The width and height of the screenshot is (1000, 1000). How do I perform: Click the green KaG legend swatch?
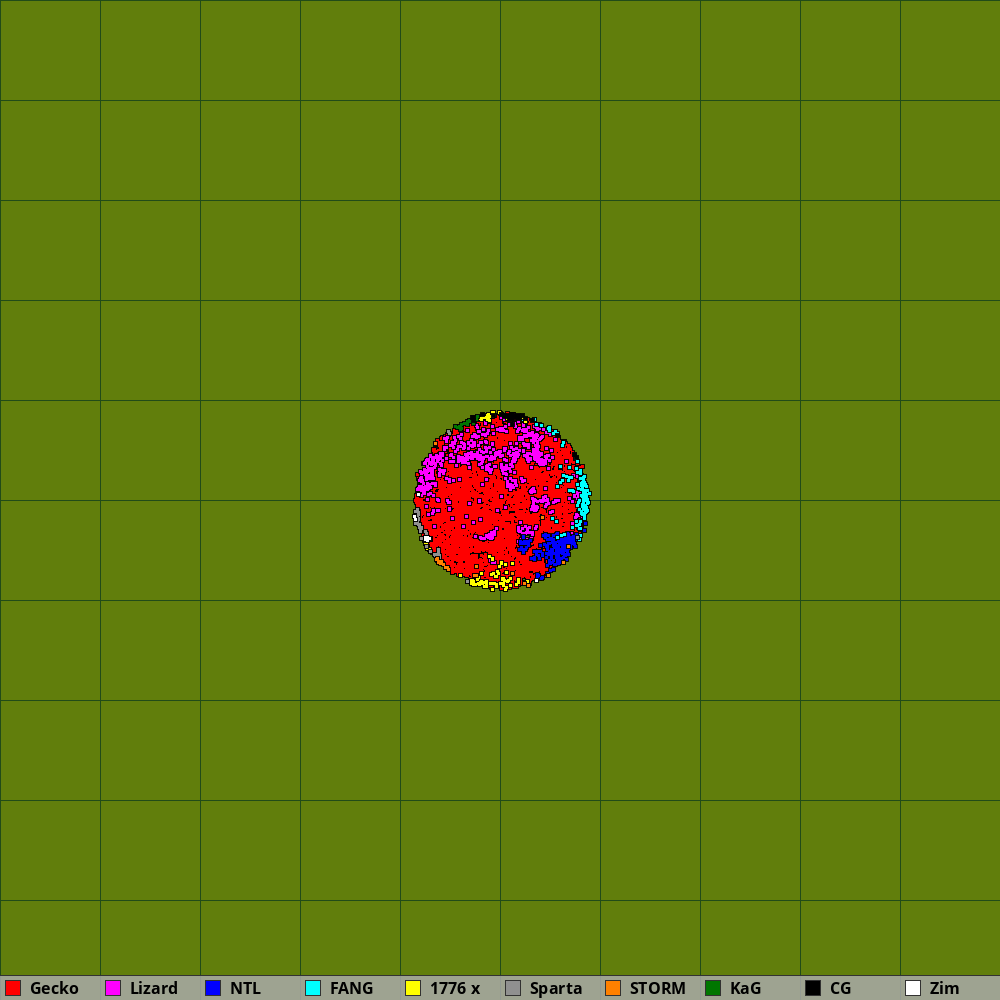[713, 988]
